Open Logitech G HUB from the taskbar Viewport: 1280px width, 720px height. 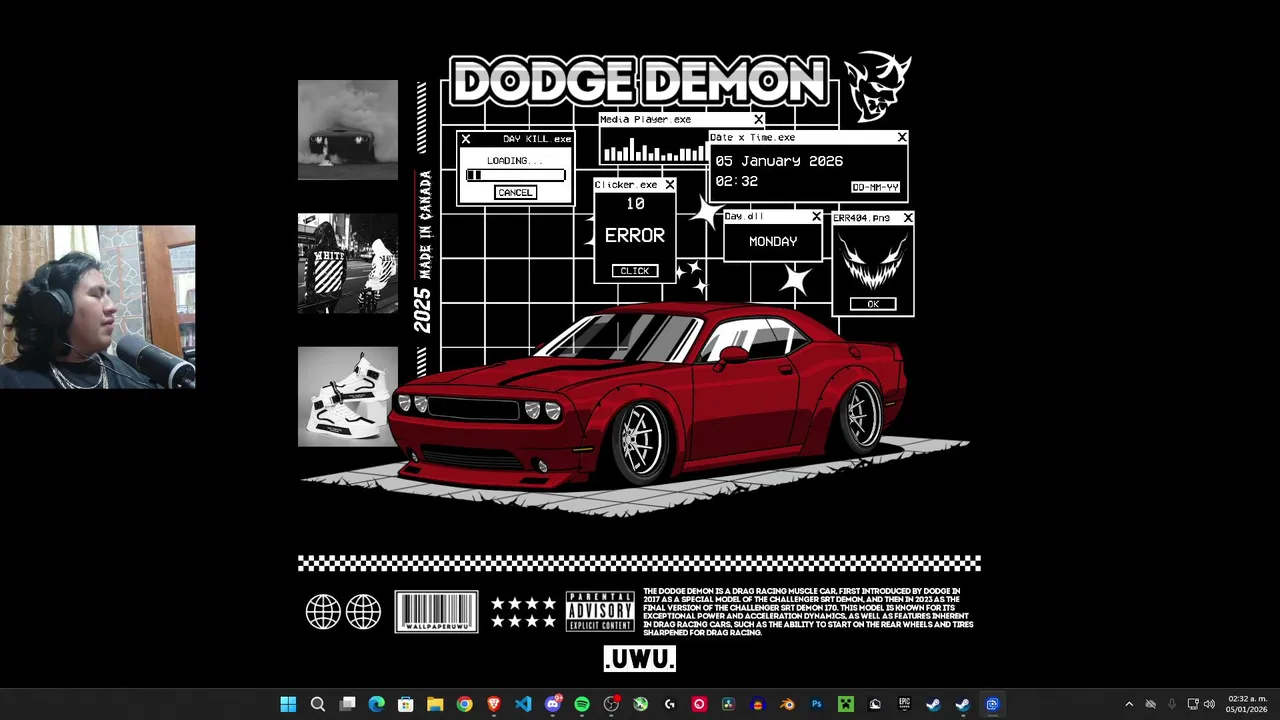pyautogui.click(x=670, y=704)
